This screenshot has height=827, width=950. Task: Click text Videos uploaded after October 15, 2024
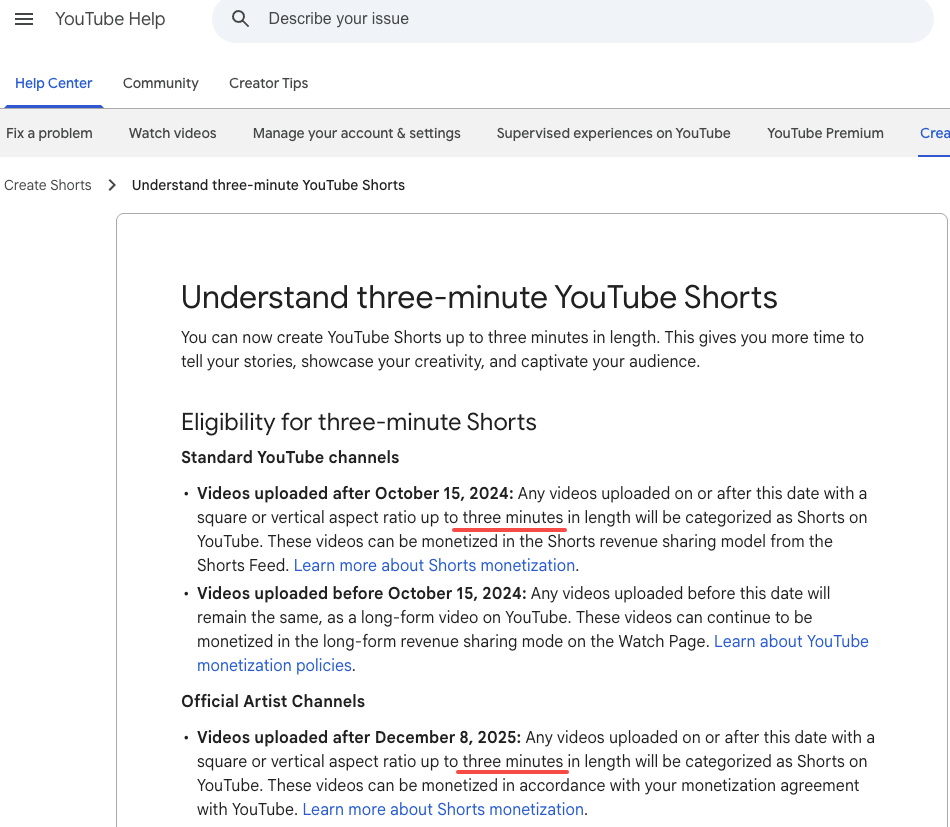pyautogui.click(x=355, y=493)
